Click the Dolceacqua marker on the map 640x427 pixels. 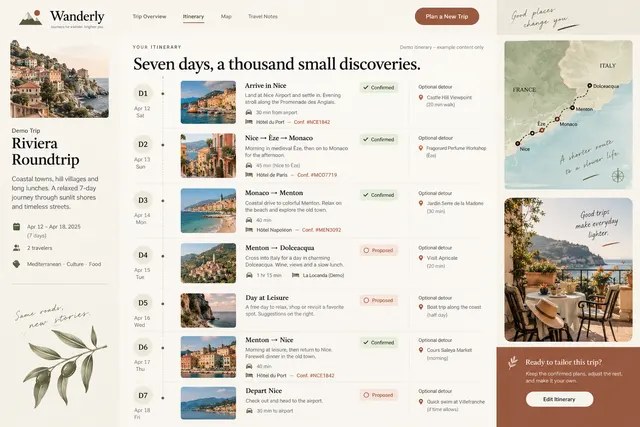click(x=589, y=86)
